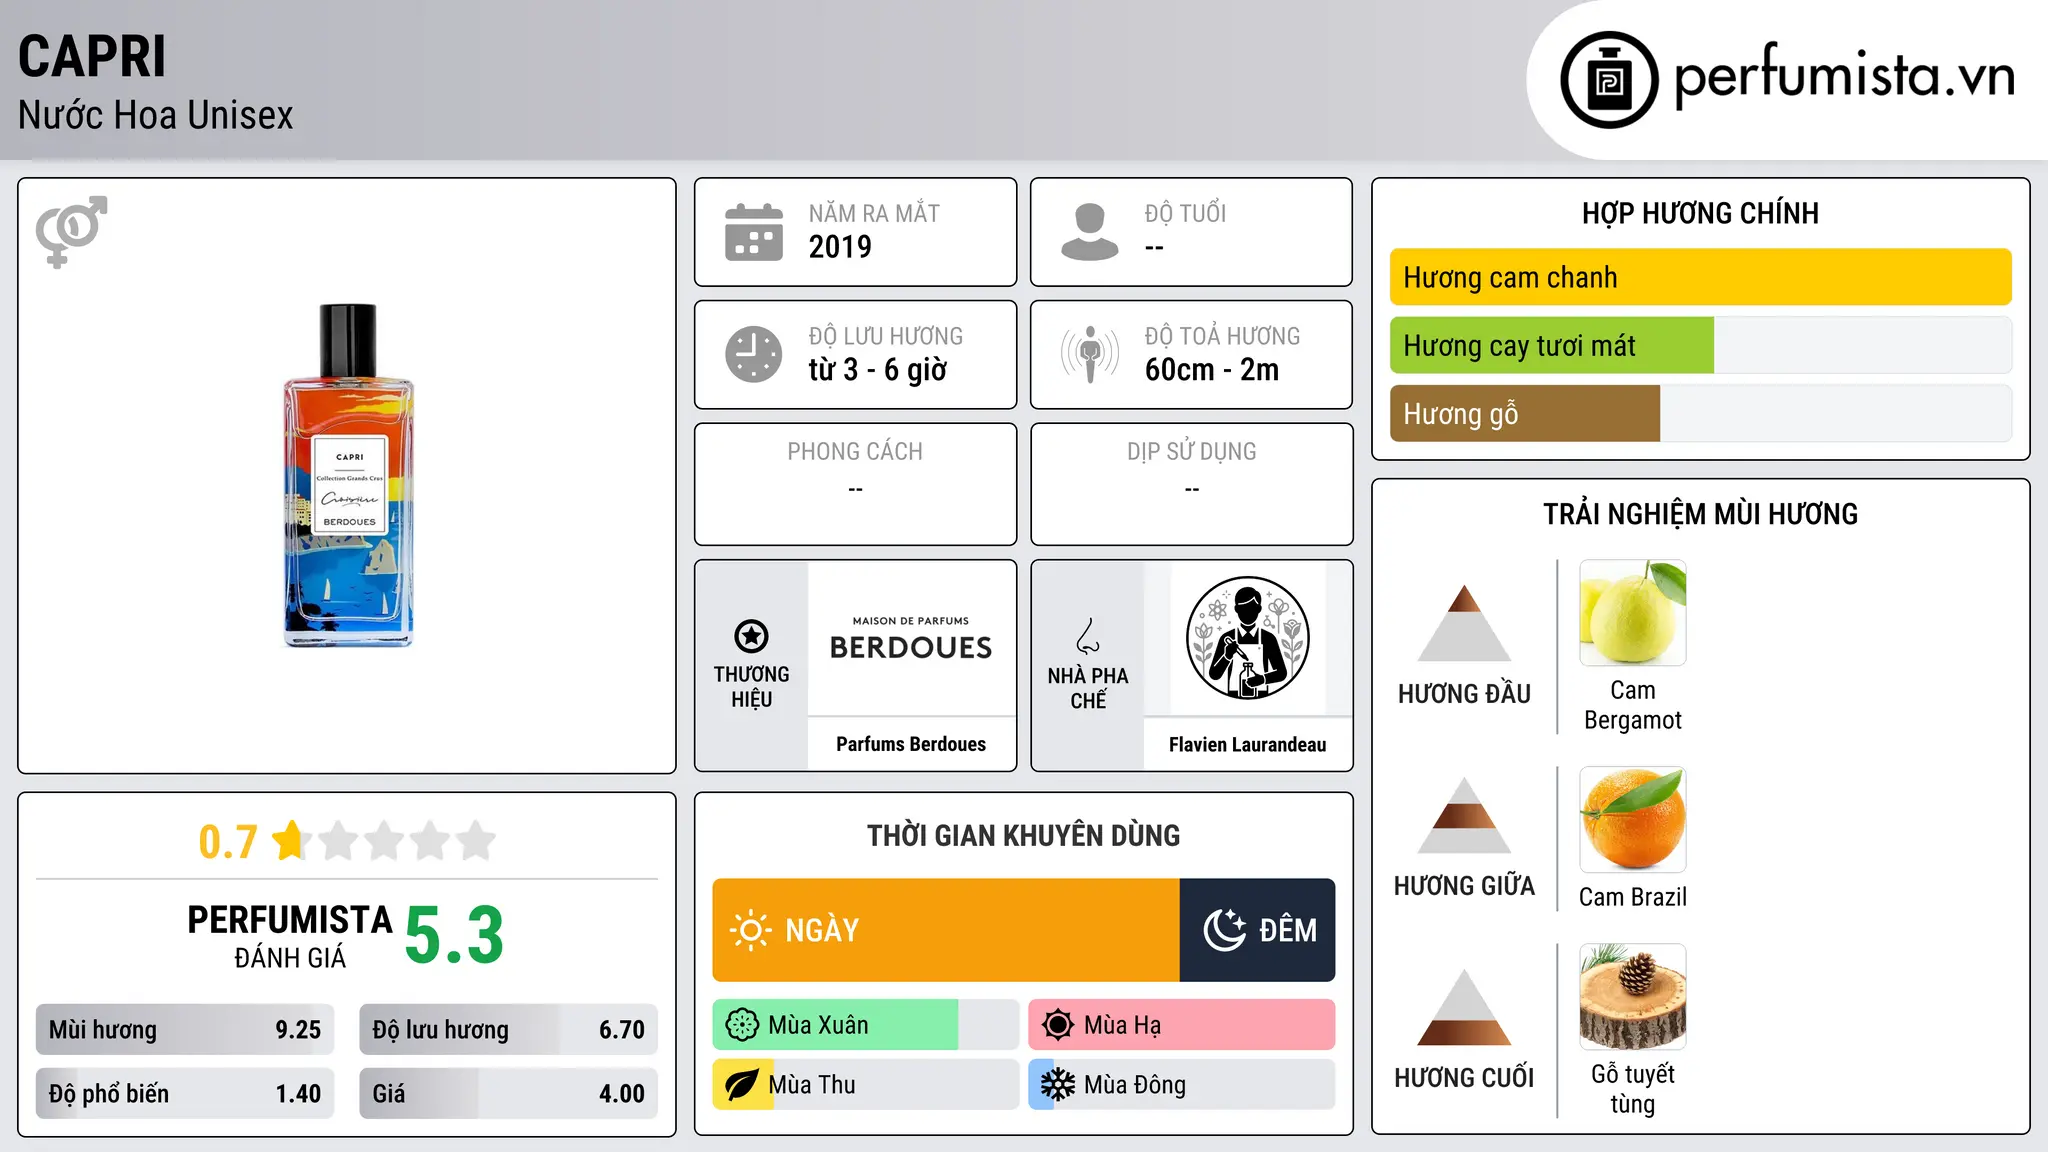Click the flower icon for Mùa Xuân
Image resolution: width=2048 pixels, height=1152 pixels.
[742, 1025]
